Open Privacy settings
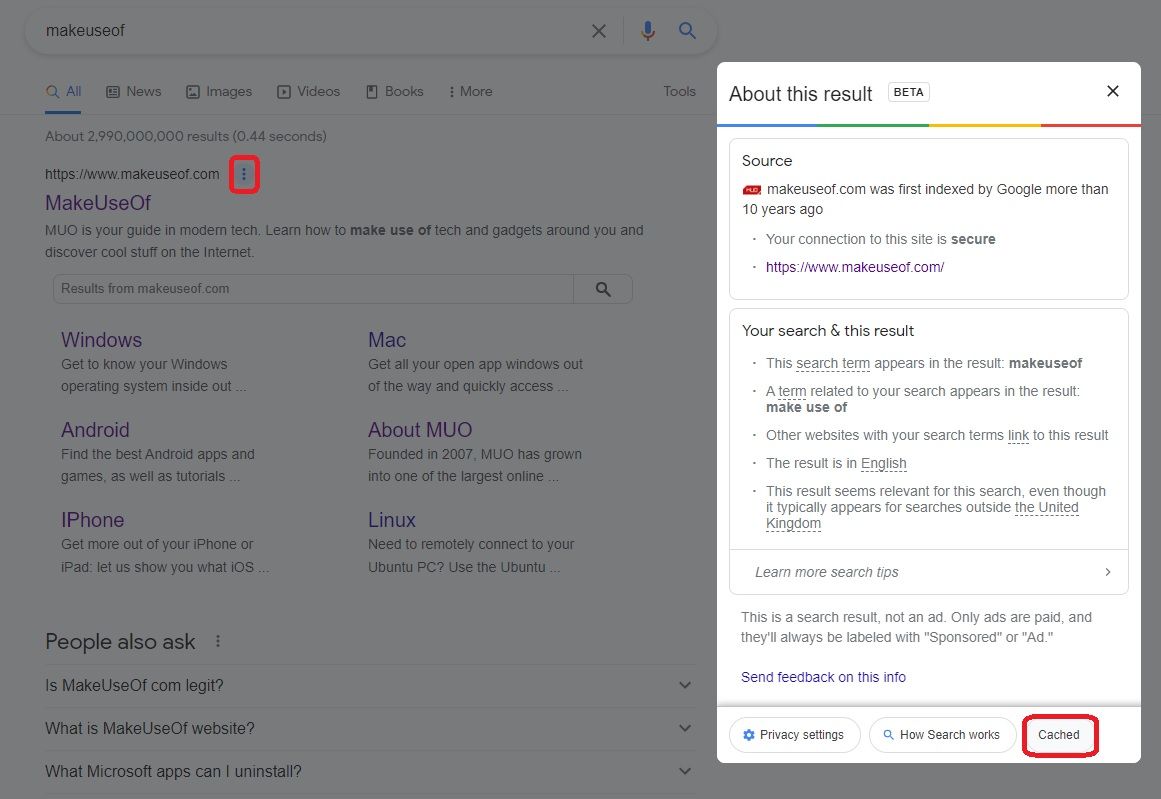The image size is (1161, 799). [794, 734]
